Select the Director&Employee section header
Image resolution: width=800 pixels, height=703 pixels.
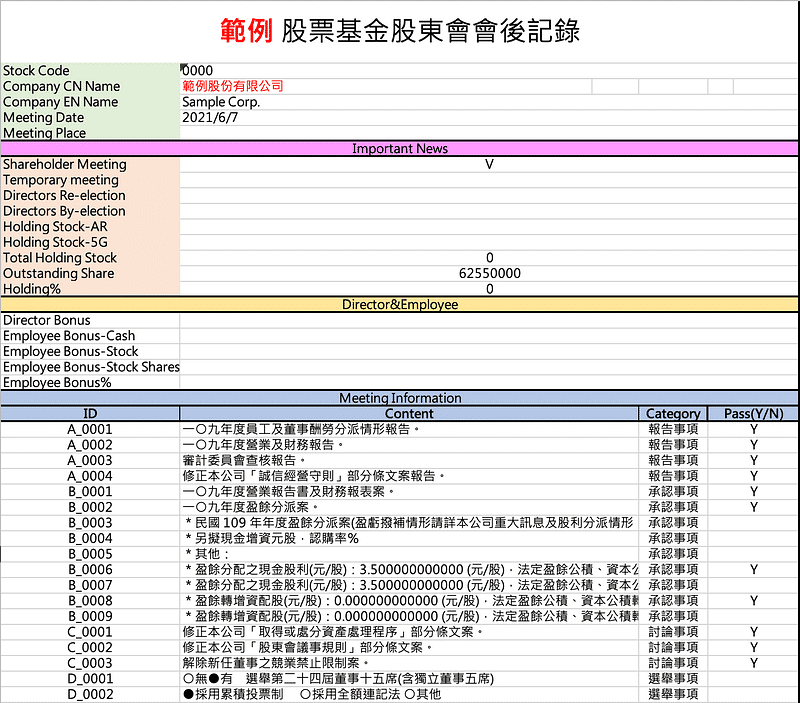click(x=400, y=304)
